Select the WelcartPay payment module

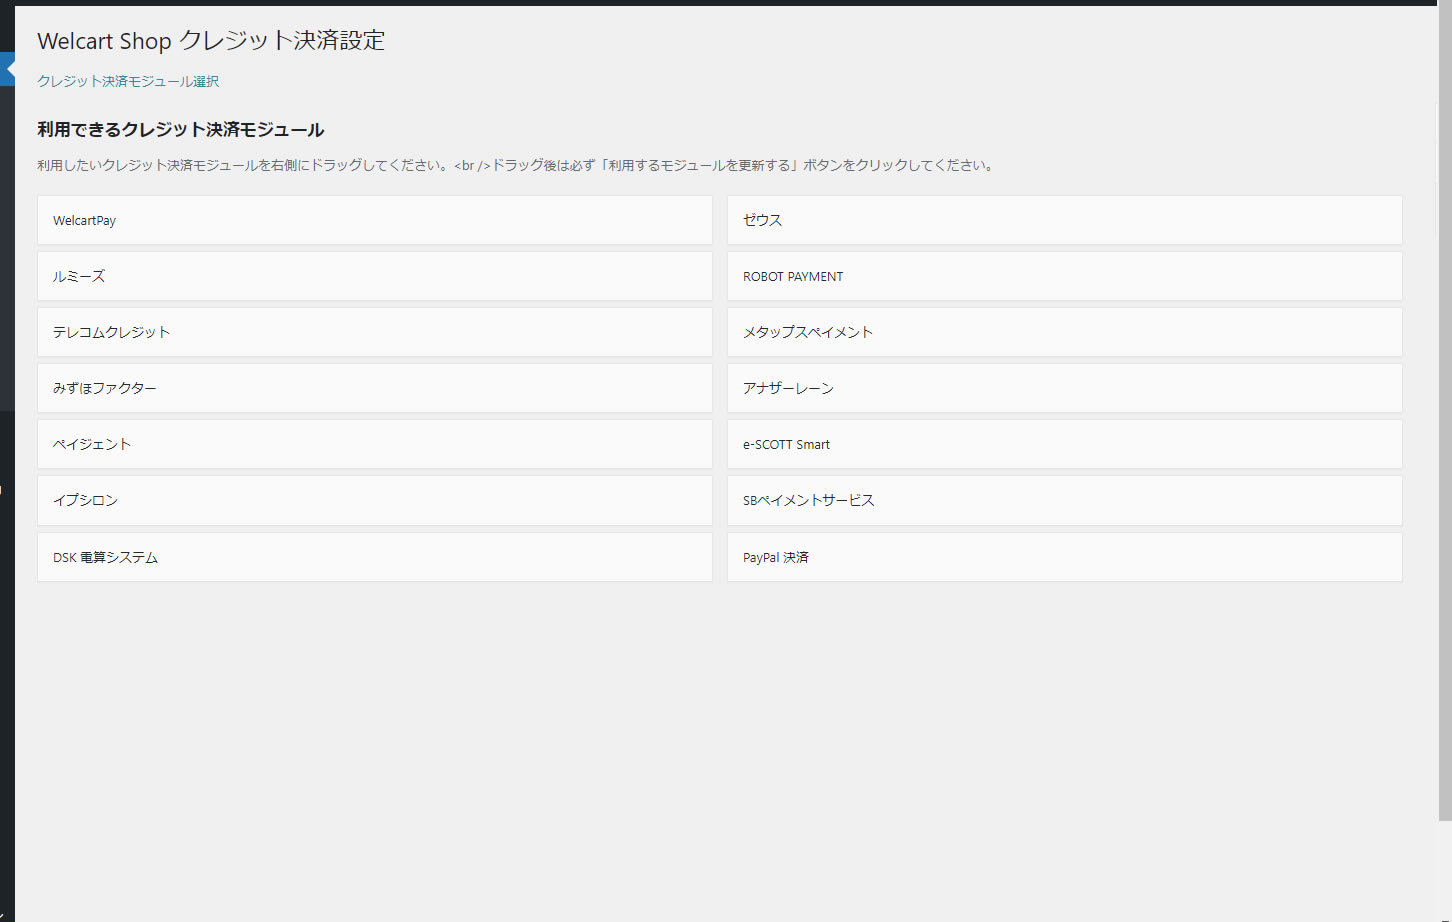(x=375, y=220)
